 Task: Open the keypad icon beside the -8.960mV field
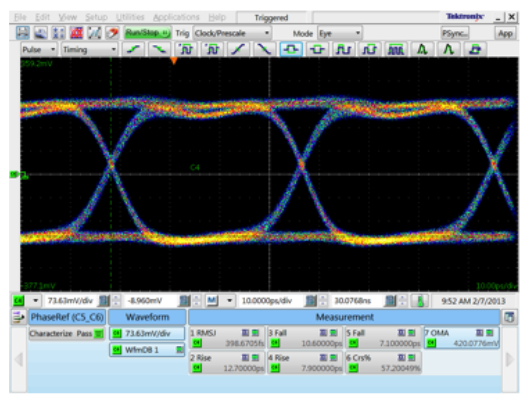pyautogui.click(x=184, y=301)
